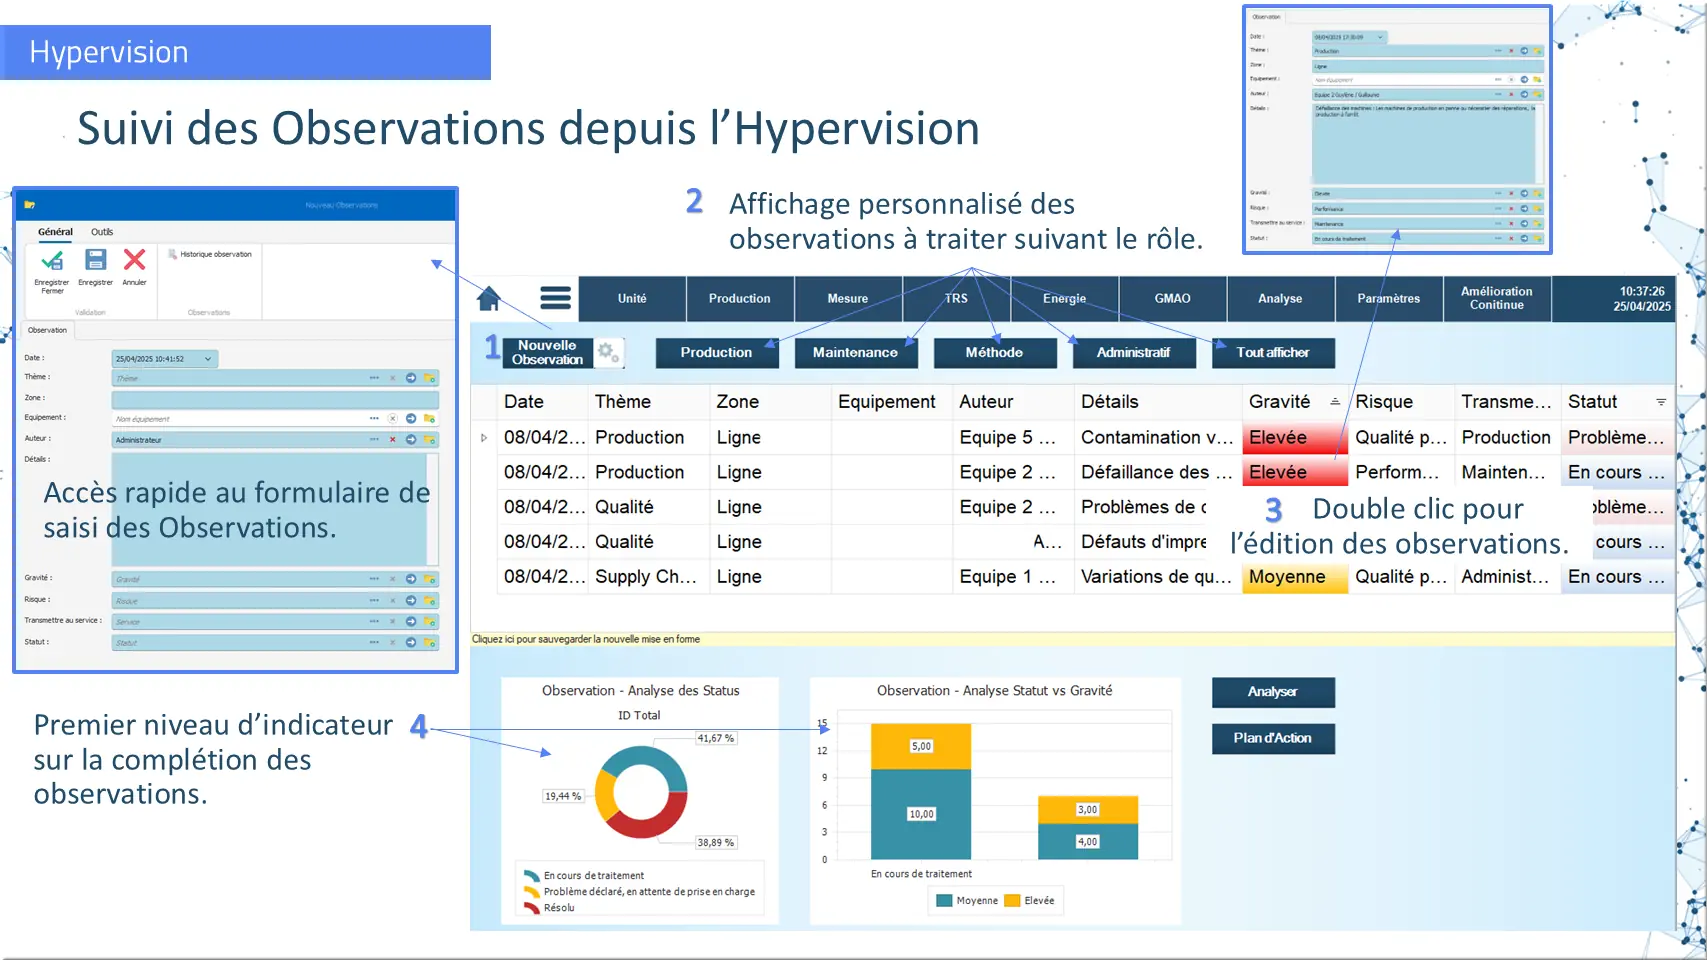Click the gear icon beside Nouvelle Observation
This screenshot has height=960, width=1707.
coord(607,352)
